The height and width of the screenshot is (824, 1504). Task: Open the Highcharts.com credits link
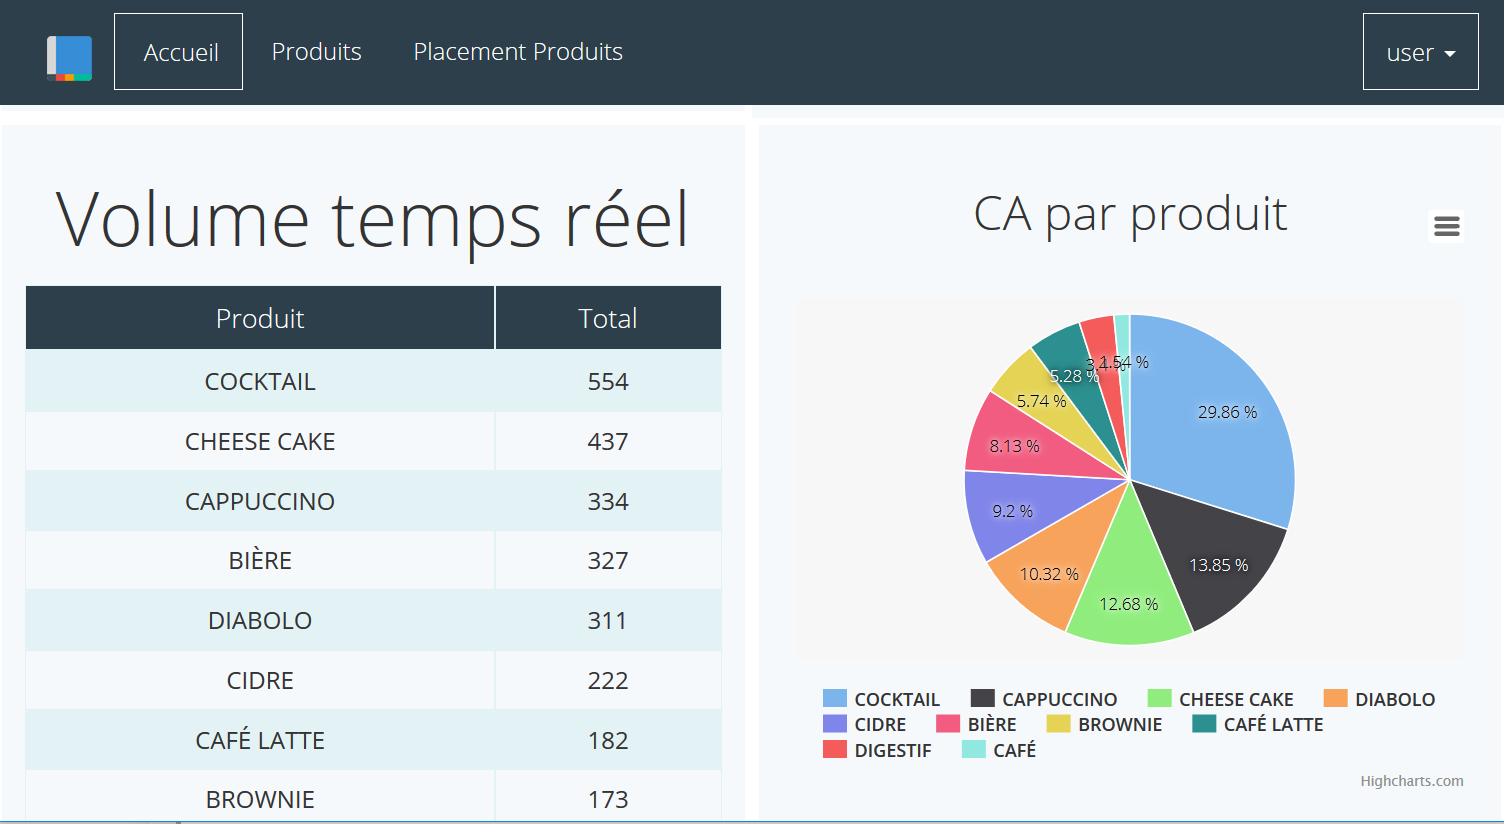coord(1411,781)
